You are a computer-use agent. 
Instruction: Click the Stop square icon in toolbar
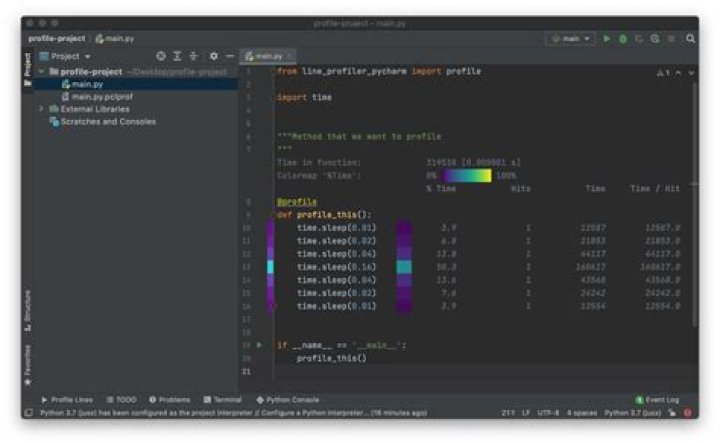671,39
